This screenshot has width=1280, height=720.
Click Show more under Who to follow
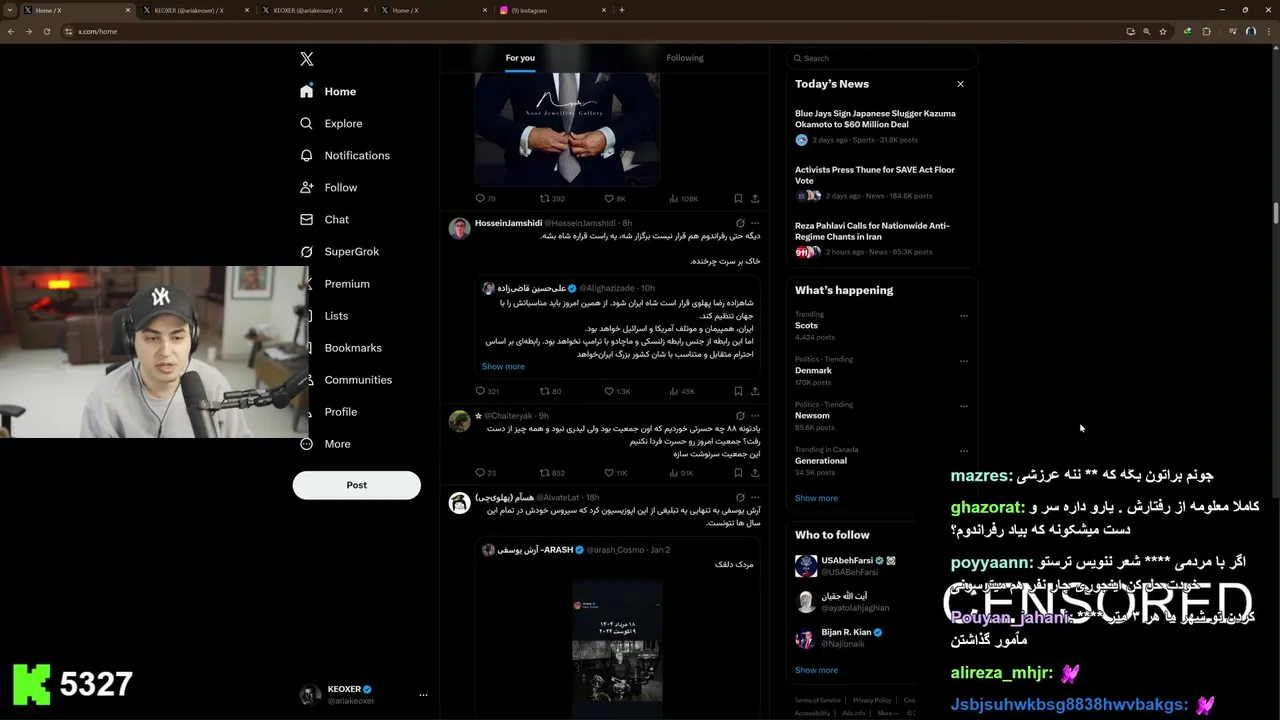point(816,670)
